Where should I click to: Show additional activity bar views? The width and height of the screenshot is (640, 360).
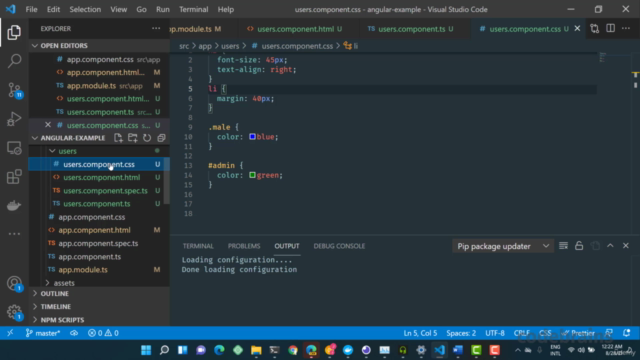pyautogui.click(x=14, y=234)
